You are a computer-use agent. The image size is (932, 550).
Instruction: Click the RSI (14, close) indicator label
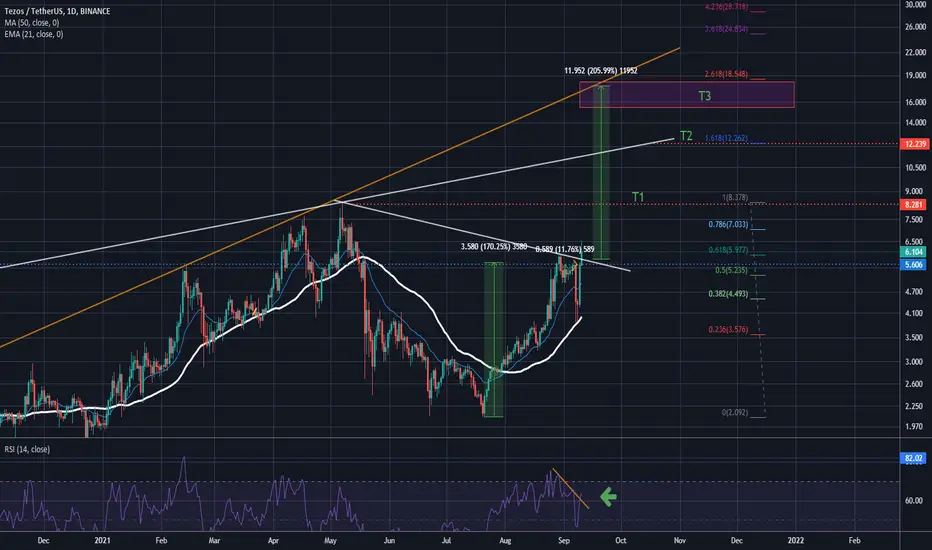[x=27, y=450]
